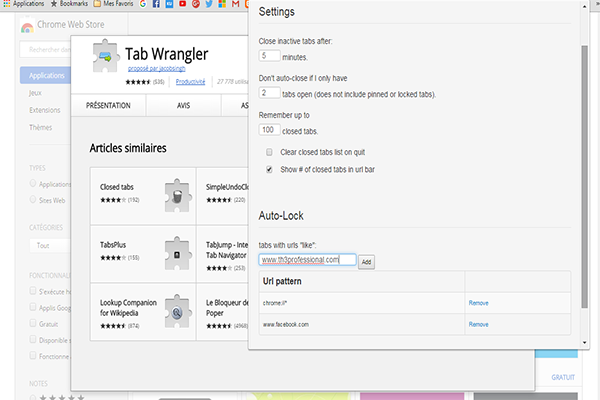Screen dimensions: 600x400
Task: Click the GRATUIT button
Action: (563, 377)
